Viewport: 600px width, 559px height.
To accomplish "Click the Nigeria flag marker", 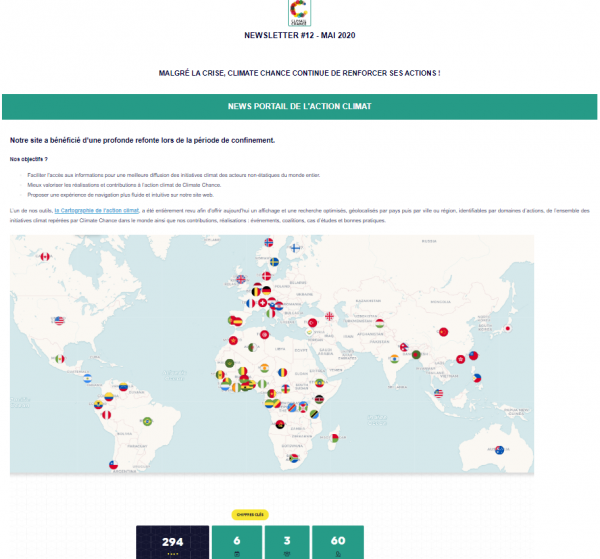I will pos(262,384).
